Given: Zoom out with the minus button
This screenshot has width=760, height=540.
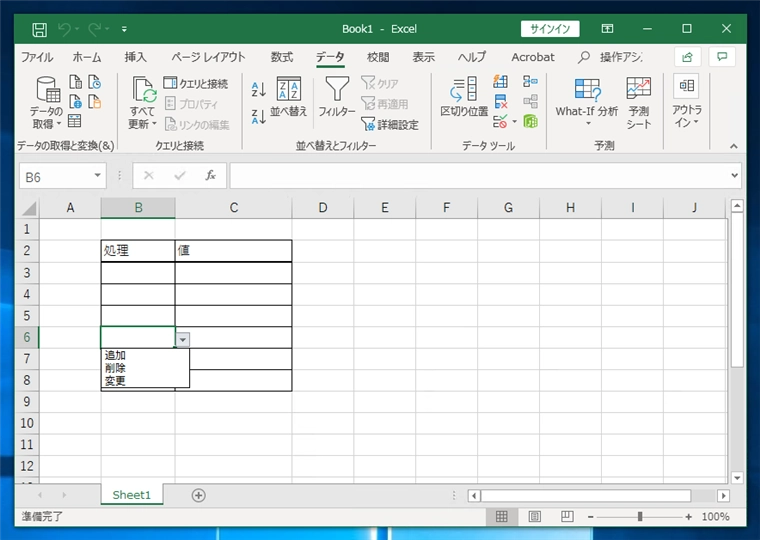Looking at the screenshot, I should click(x=590, y=517).
